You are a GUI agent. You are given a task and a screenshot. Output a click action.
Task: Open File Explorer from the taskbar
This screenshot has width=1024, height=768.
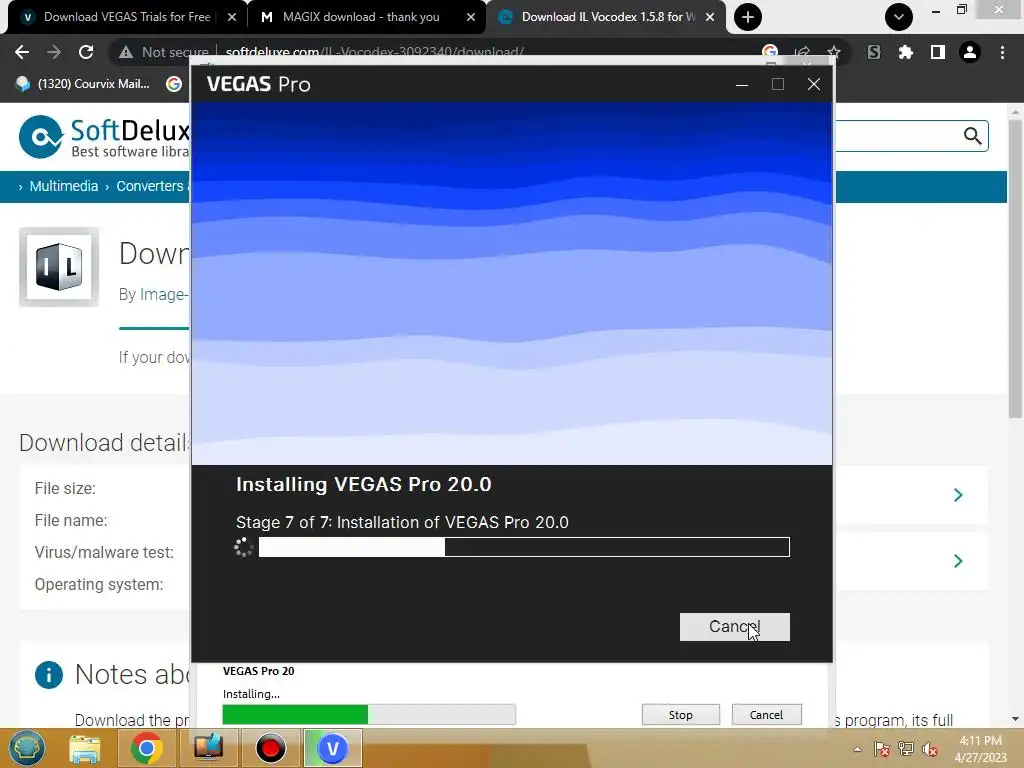pyautogui.click(x=85, y=748)
